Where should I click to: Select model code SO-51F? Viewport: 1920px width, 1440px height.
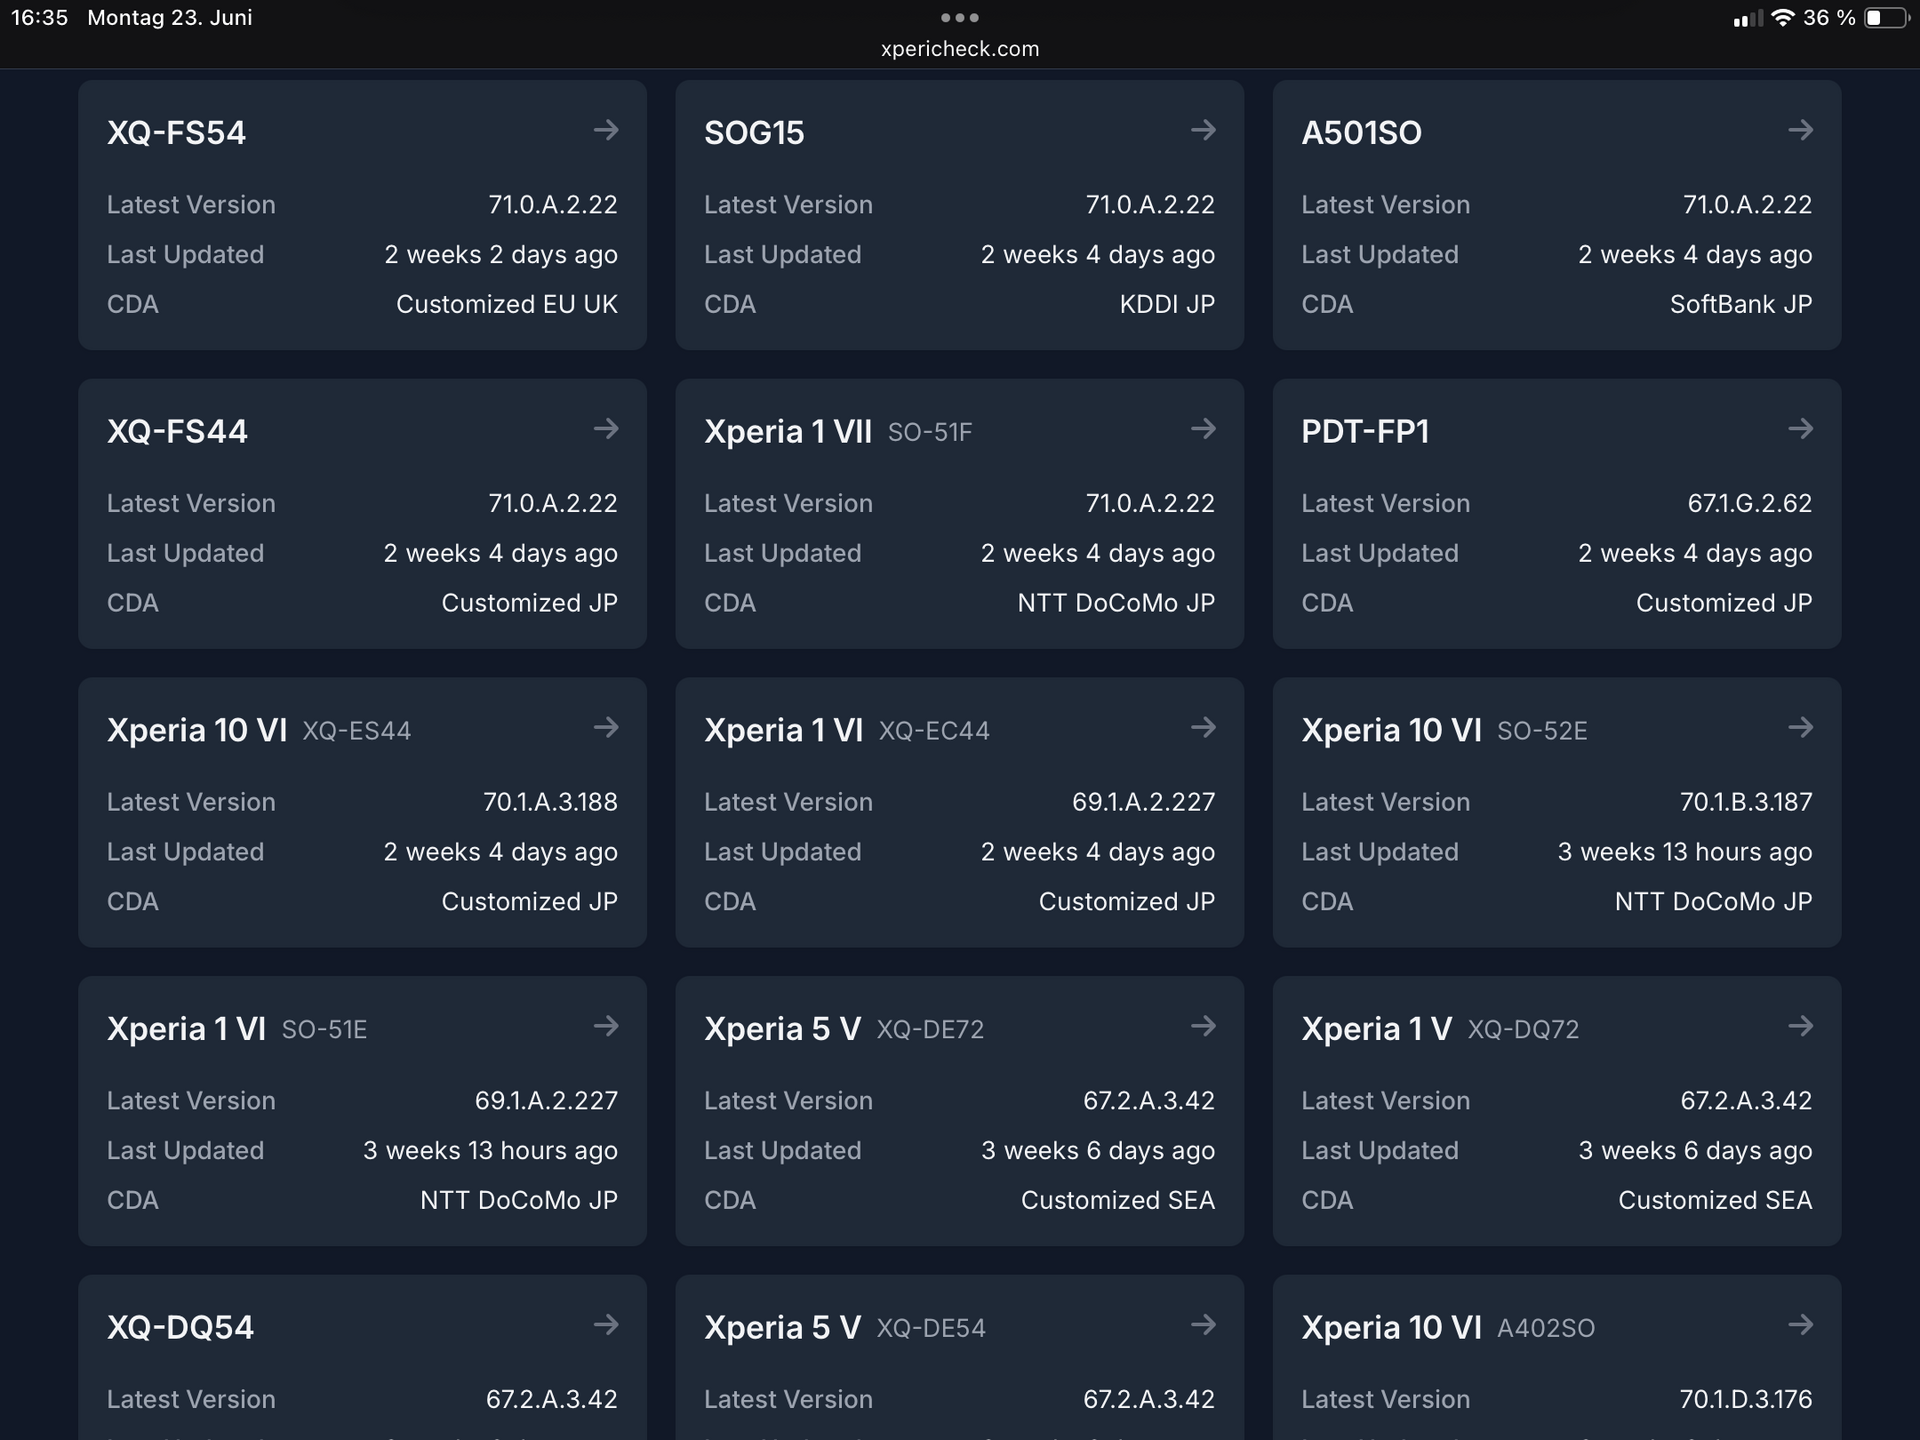[930, 433]
